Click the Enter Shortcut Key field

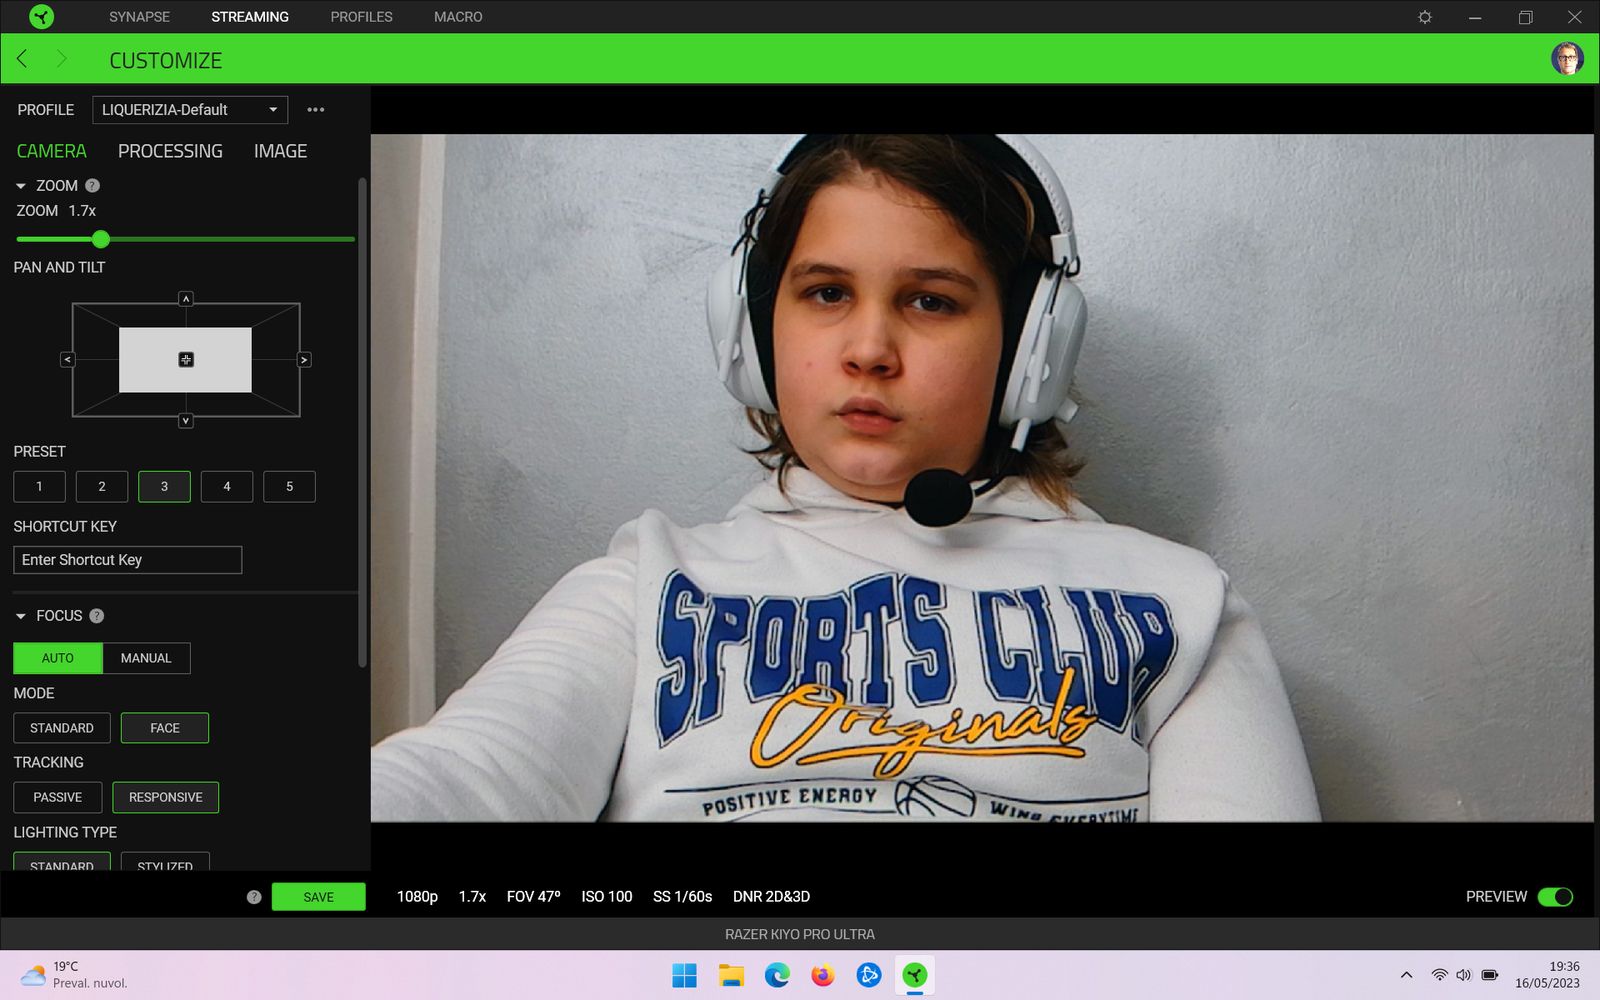[128, 560]
